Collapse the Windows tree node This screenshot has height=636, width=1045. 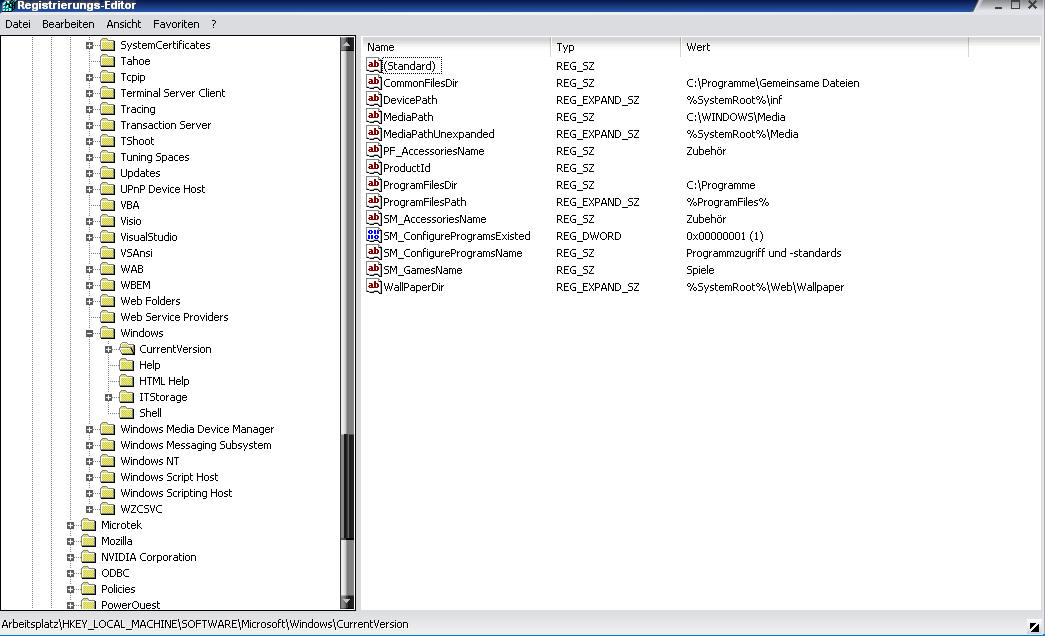[89, 333]
